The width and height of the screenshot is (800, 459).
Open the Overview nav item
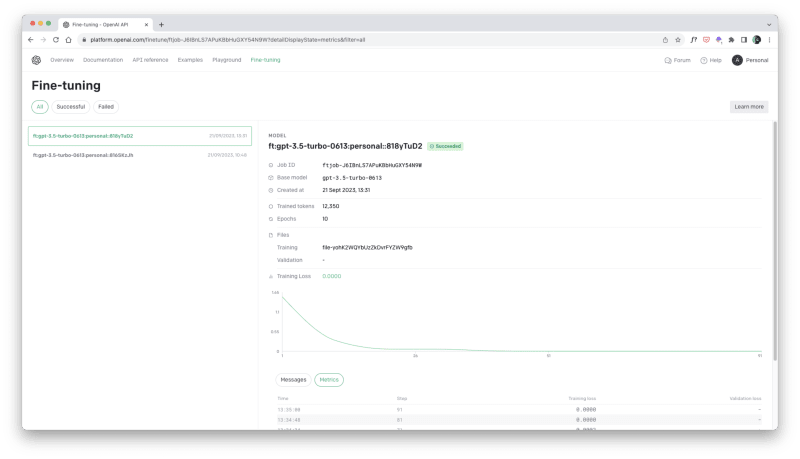[62, 60]
